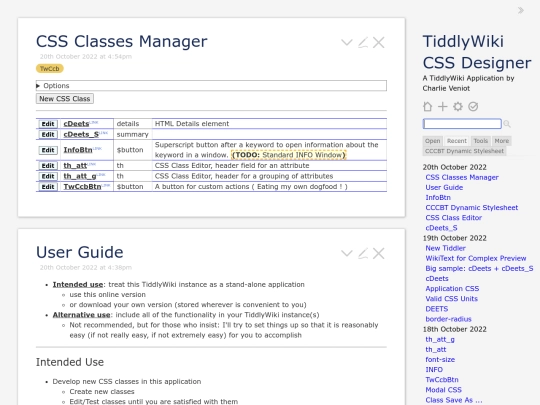
Task: Click the 'summary' element cell
Action: coord(133,134)
